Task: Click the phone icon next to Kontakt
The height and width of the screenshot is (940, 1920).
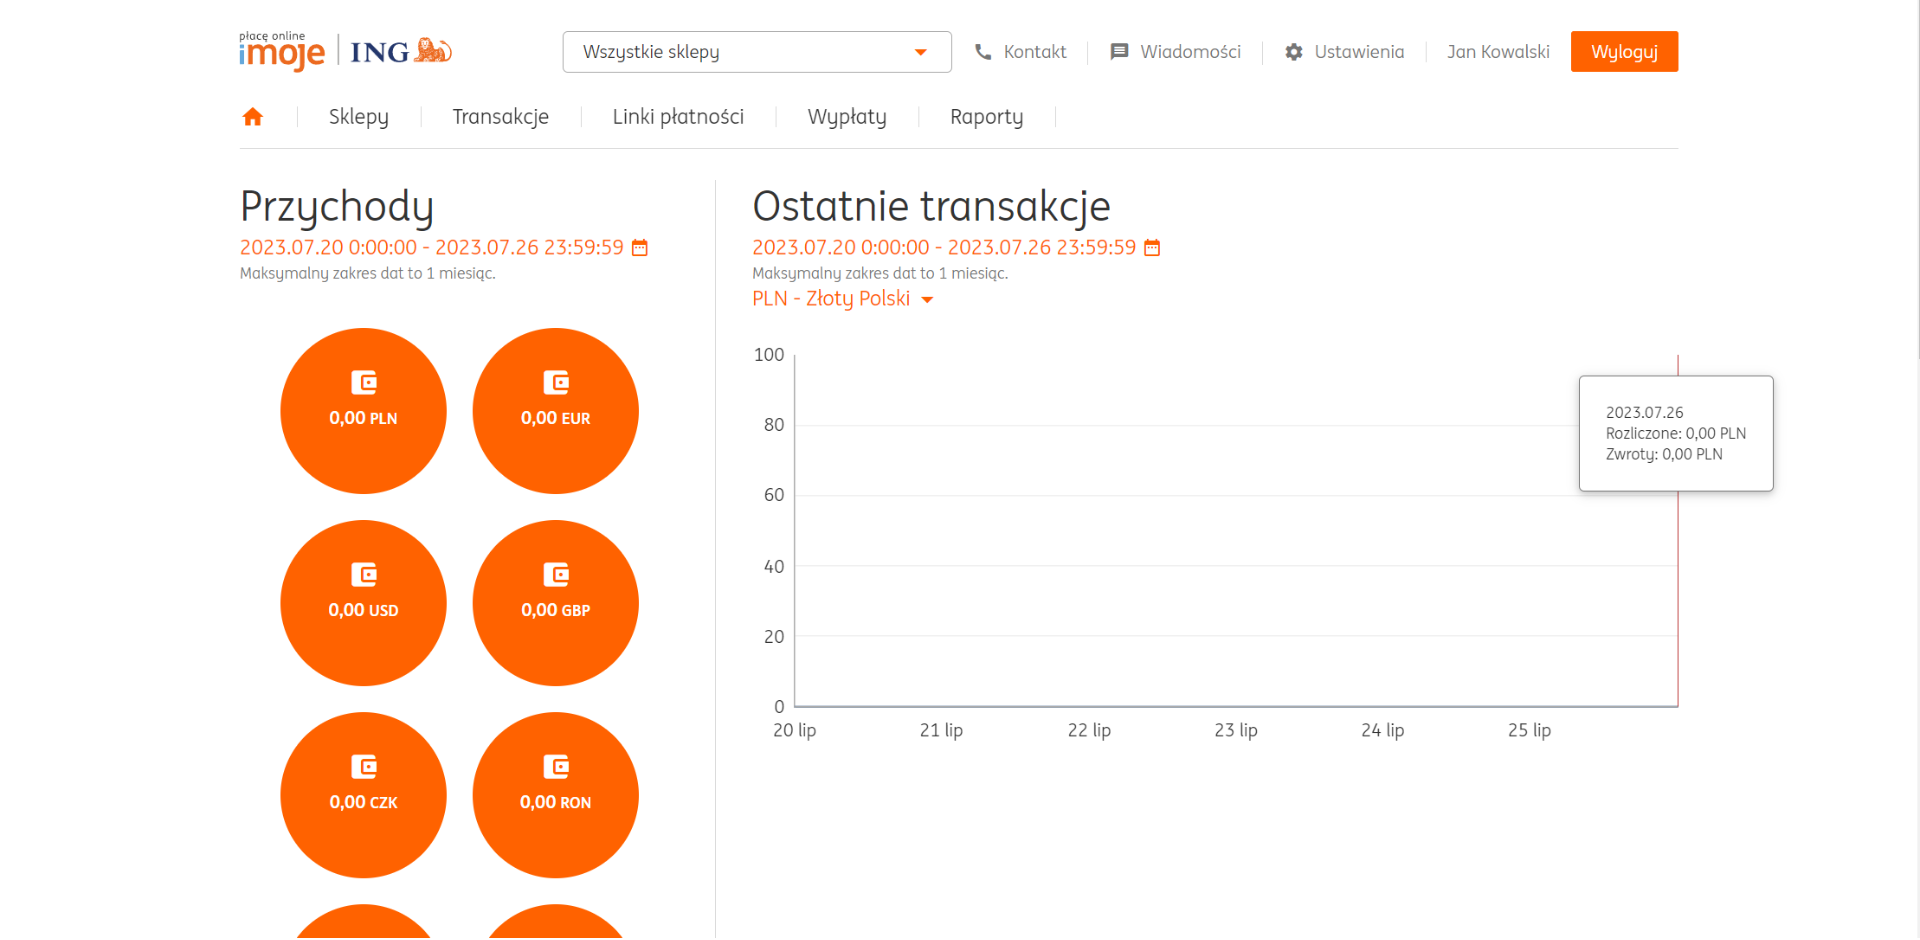Action: [x=983, y=52]
